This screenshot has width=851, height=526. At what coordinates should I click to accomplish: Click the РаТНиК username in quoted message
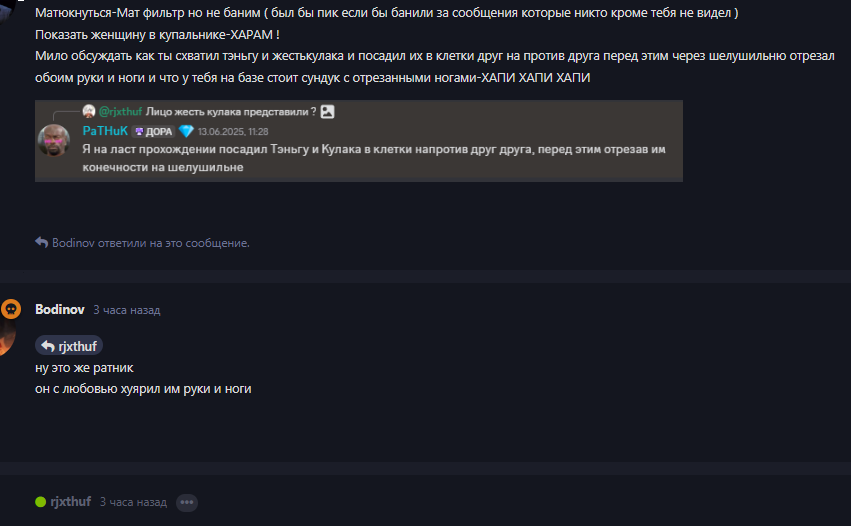pos(105,131)
